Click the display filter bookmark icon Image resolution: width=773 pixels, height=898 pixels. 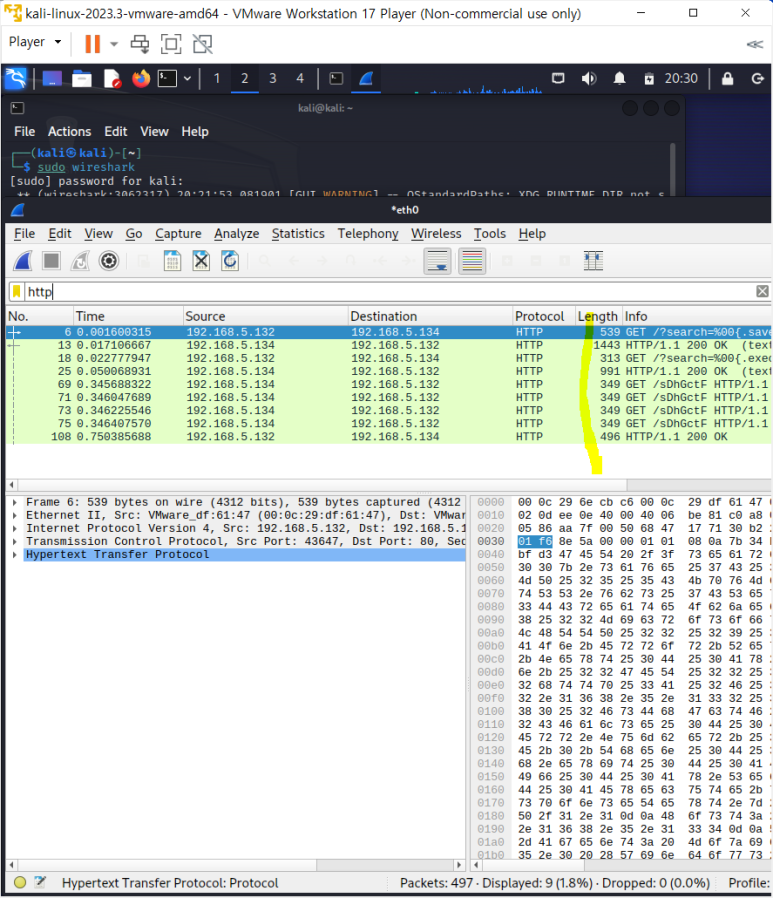tap(17, 292)
